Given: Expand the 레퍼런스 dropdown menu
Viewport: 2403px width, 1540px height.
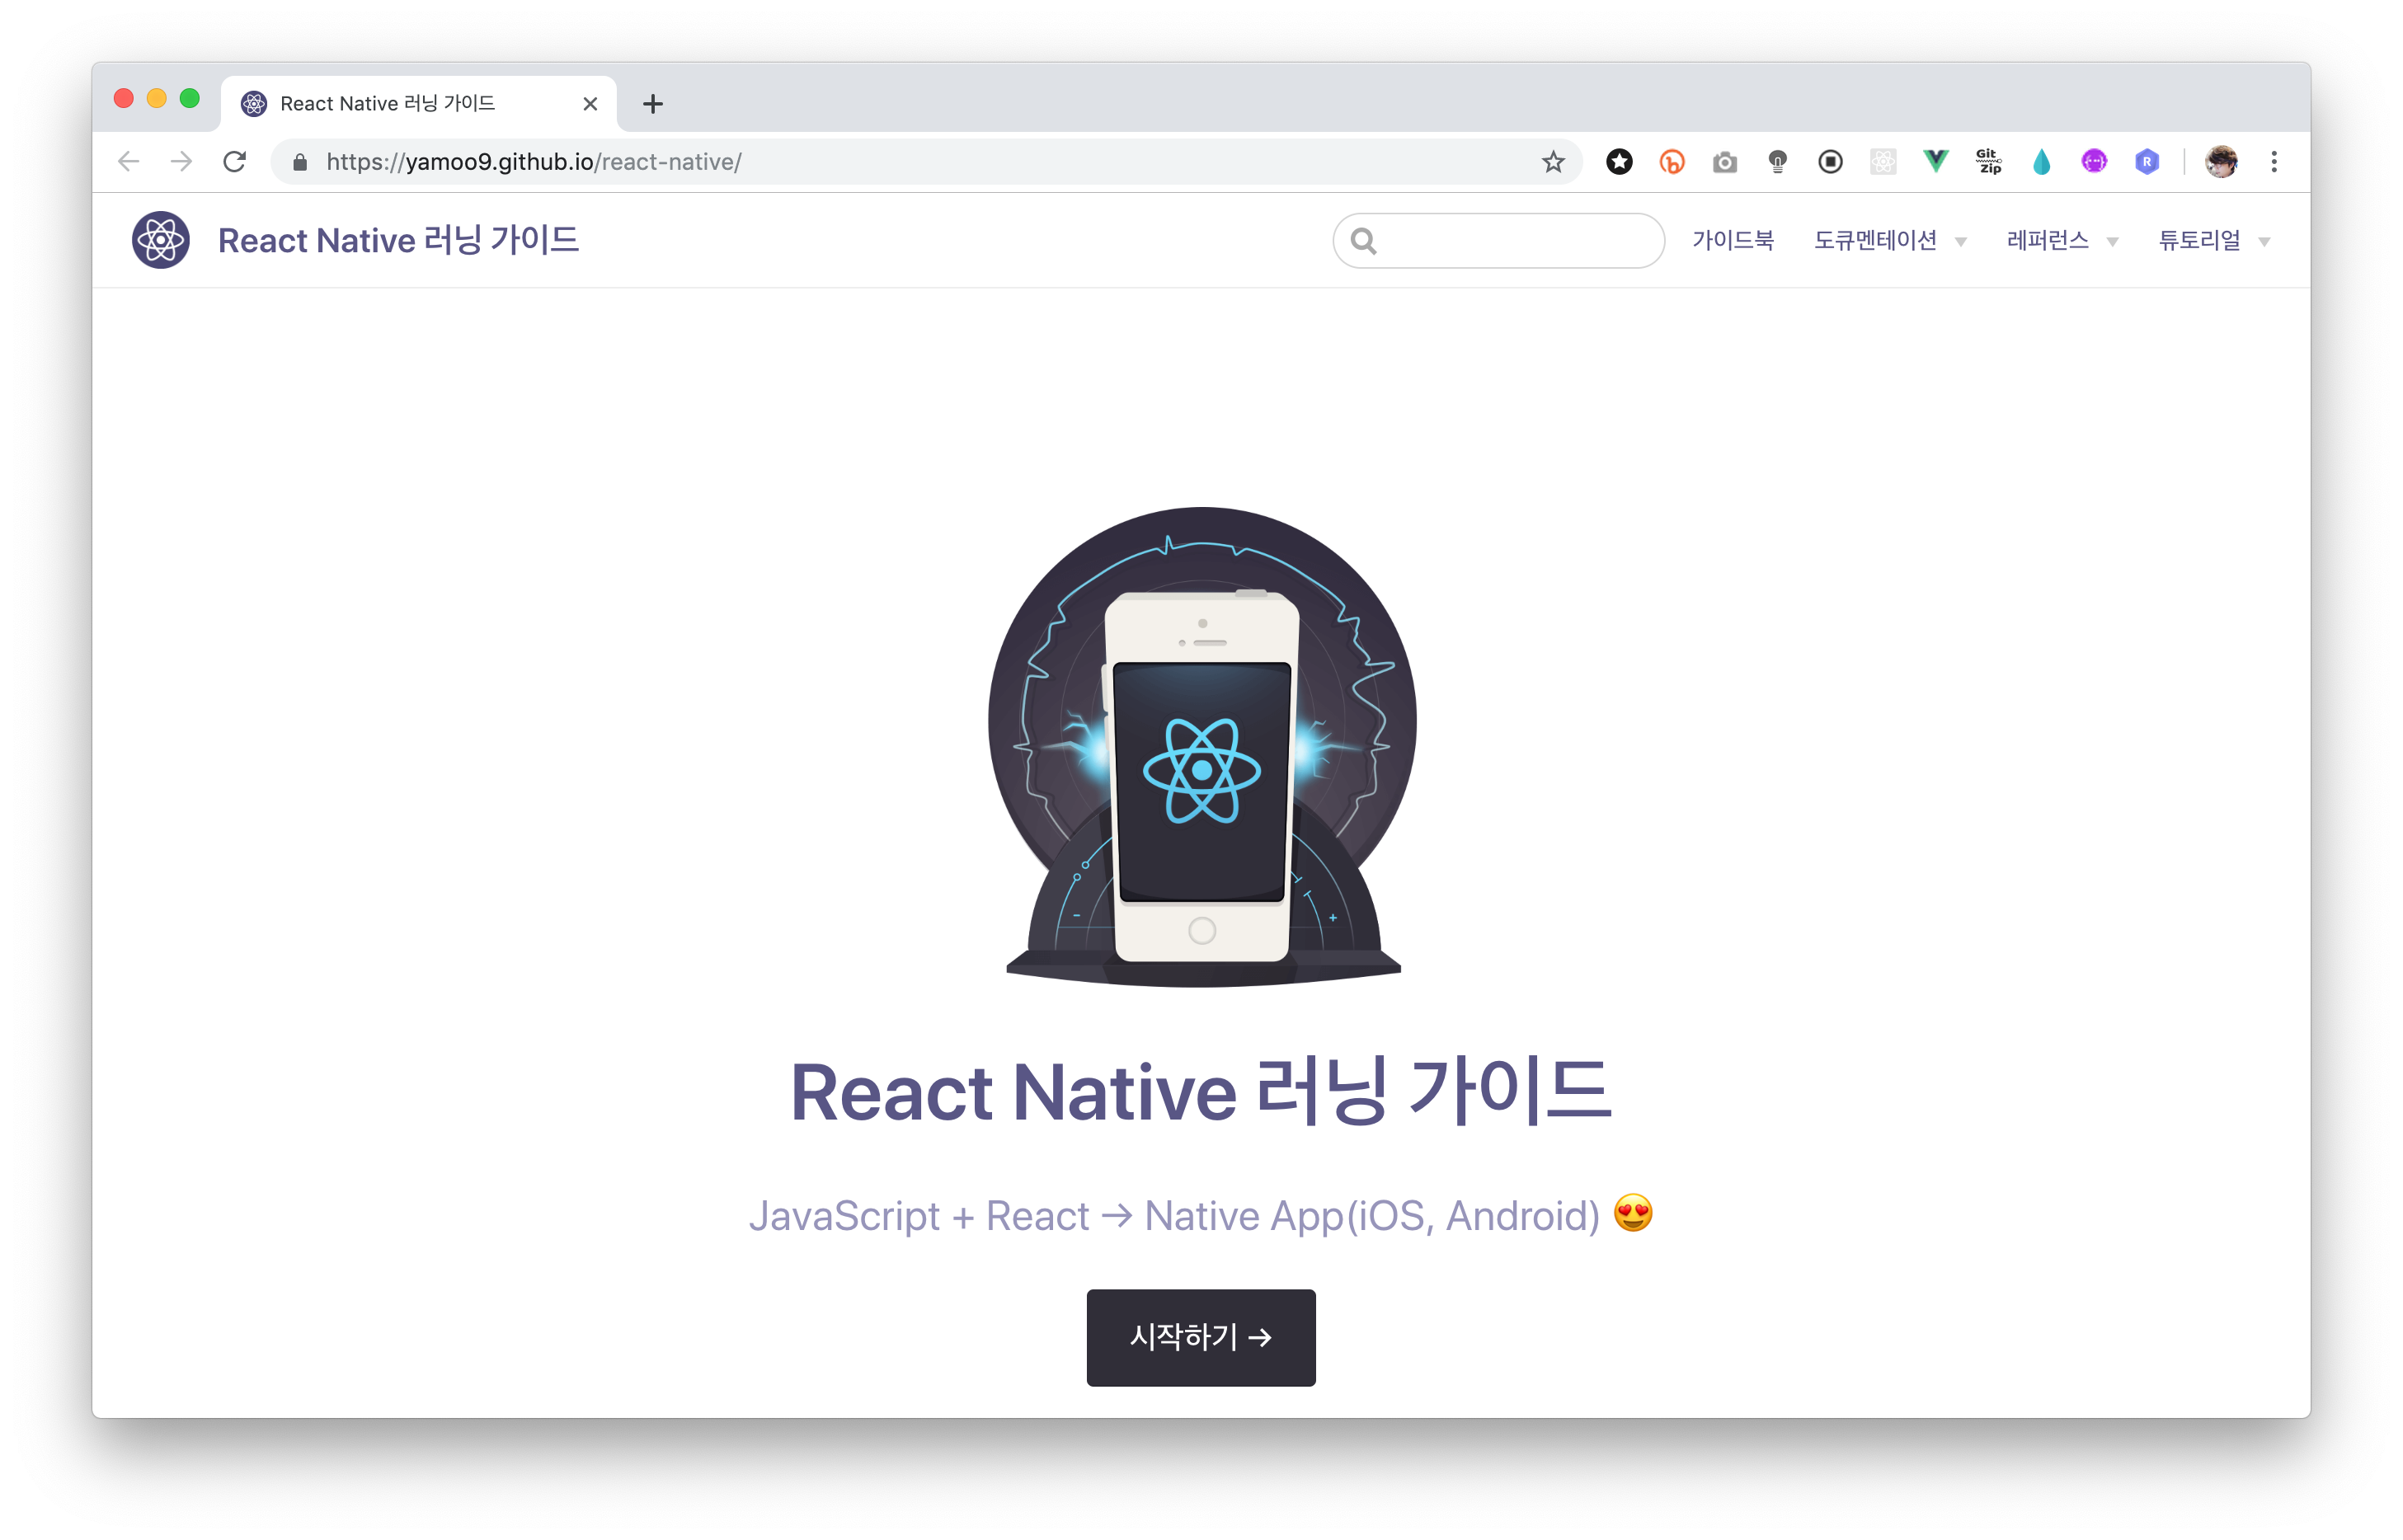Looking at the screenshot, I should pyautogui.click(x=2061, y=240).
